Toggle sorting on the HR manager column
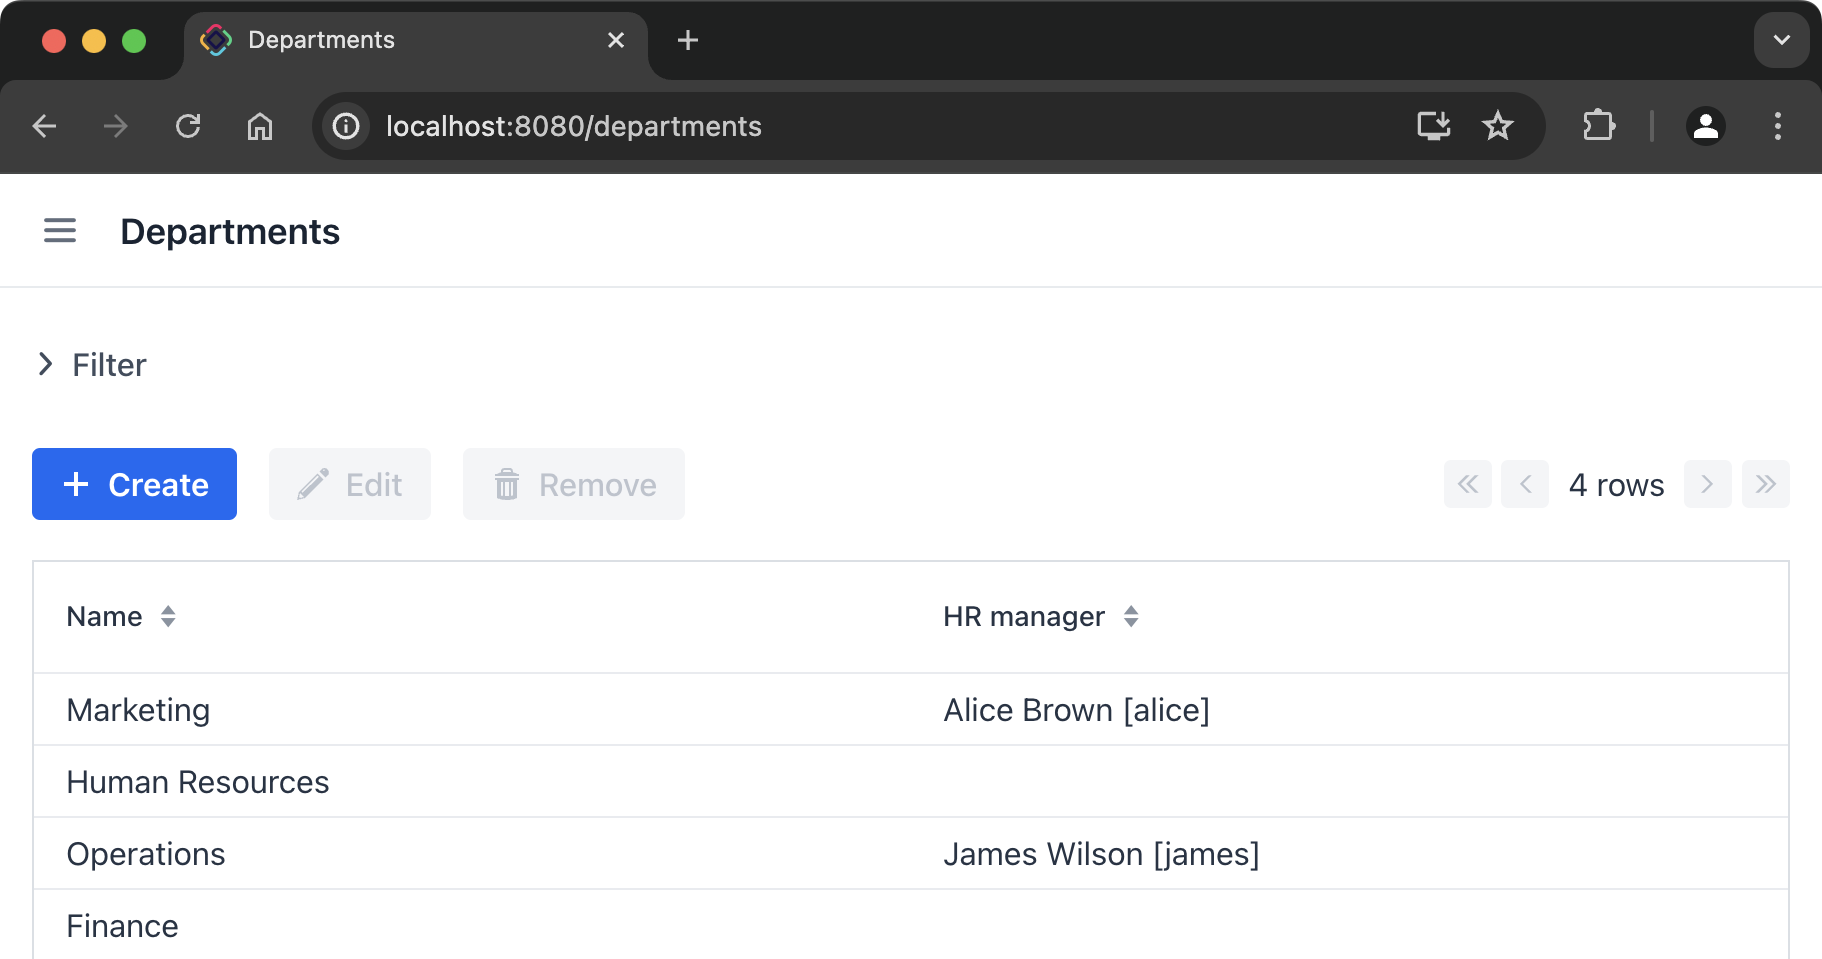Screen dimensions: 1822x959 coord(1131,616)
